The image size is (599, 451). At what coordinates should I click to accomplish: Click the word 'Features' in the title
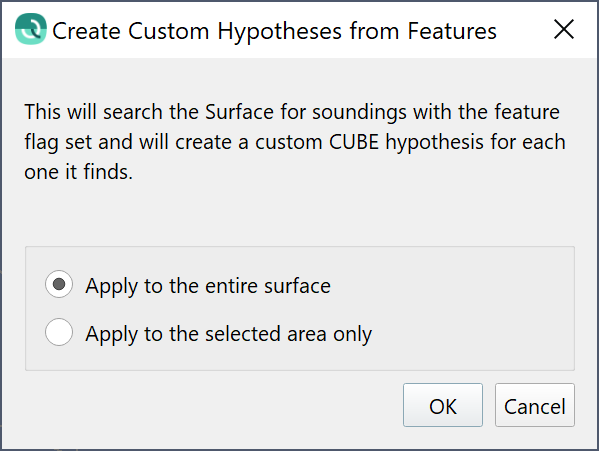452,31
